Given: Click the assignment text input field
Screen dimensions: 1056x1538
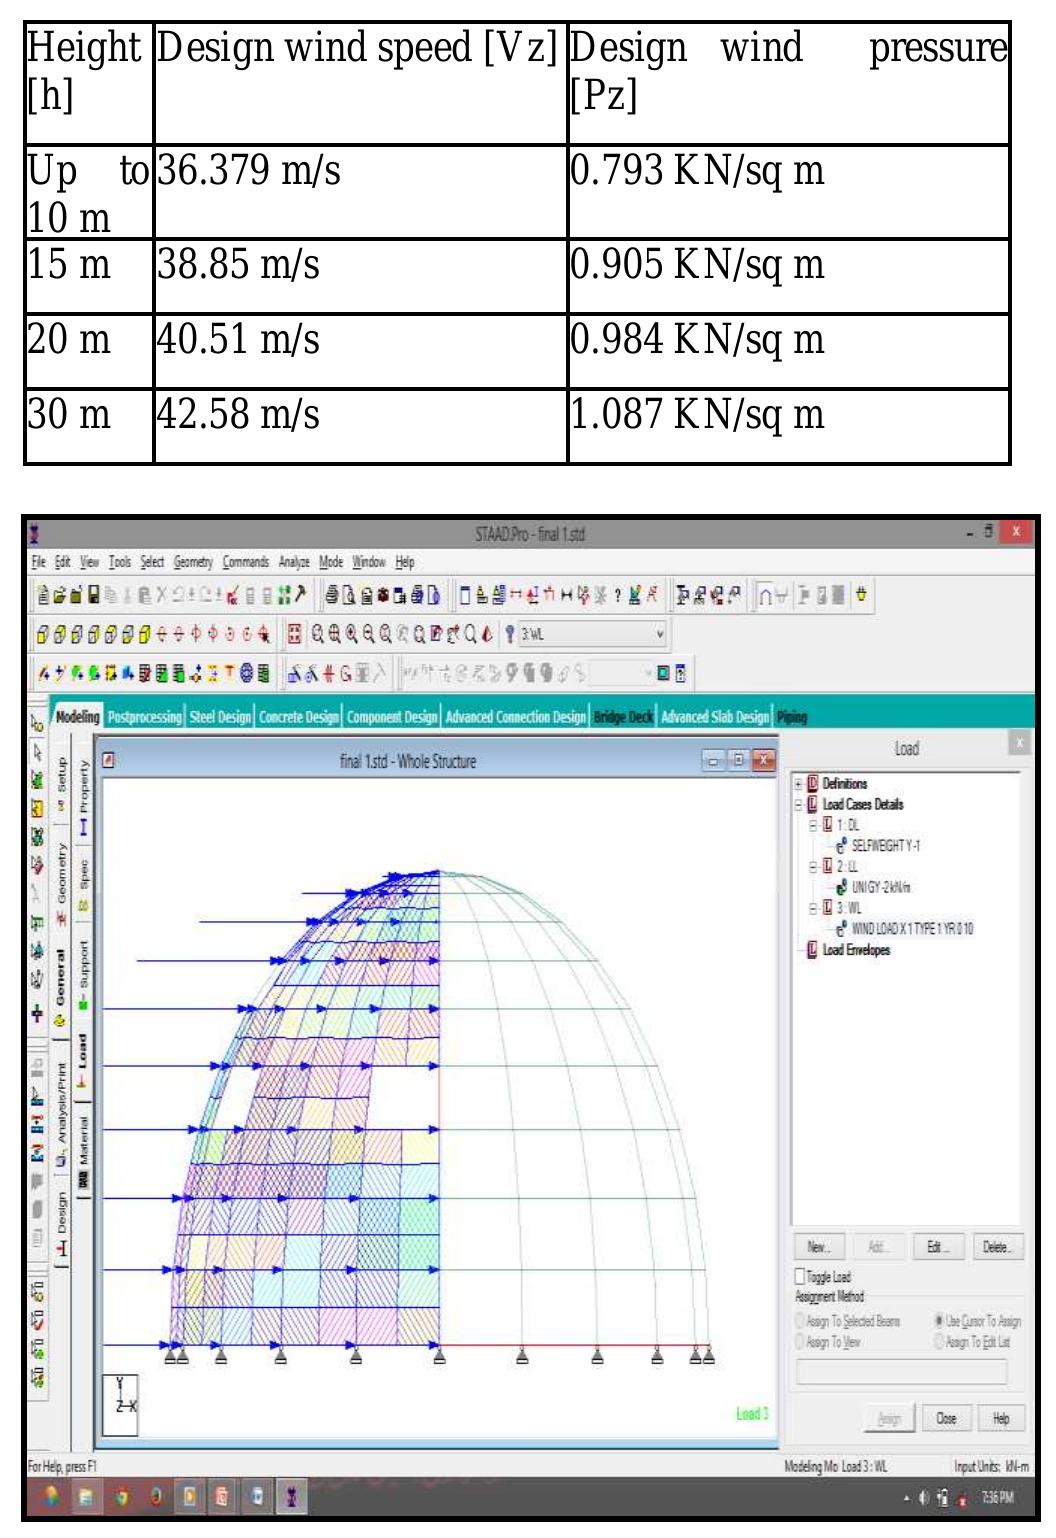Looking at the screenshot, I should click(x=900, y=1371).
